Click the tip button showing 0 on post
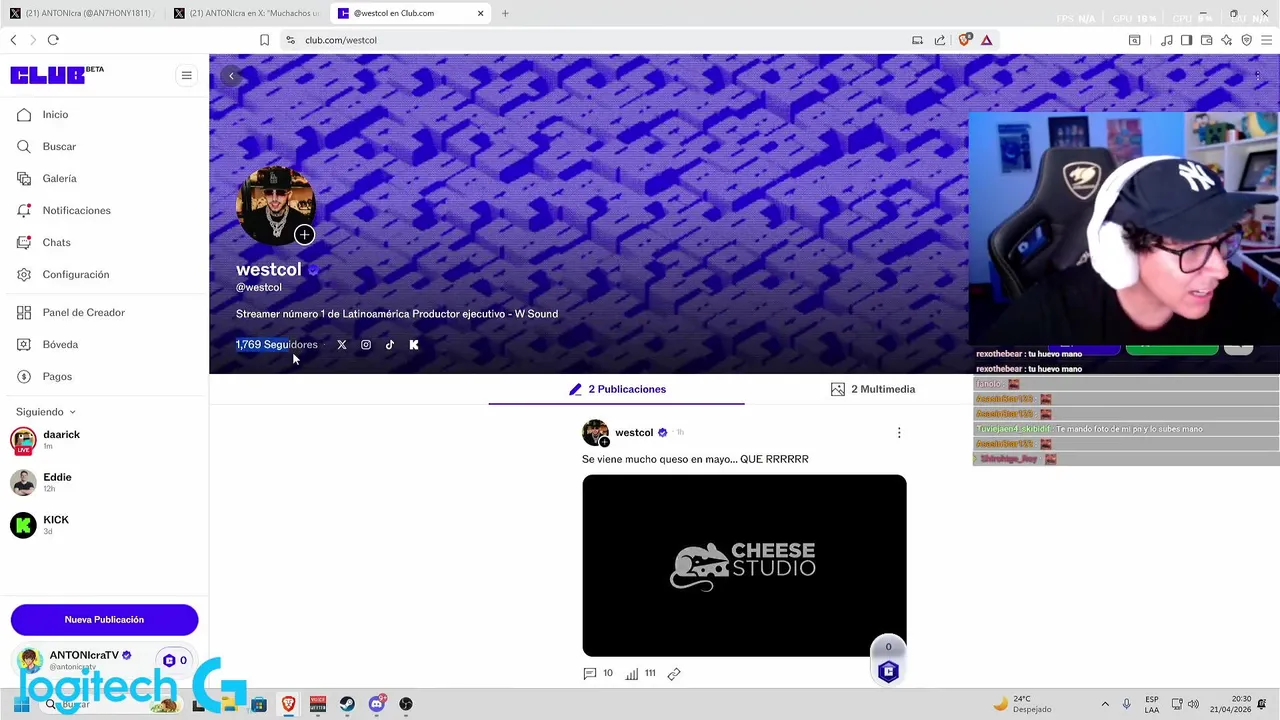This screenshot has width=1280, height=720. [888, 660]
